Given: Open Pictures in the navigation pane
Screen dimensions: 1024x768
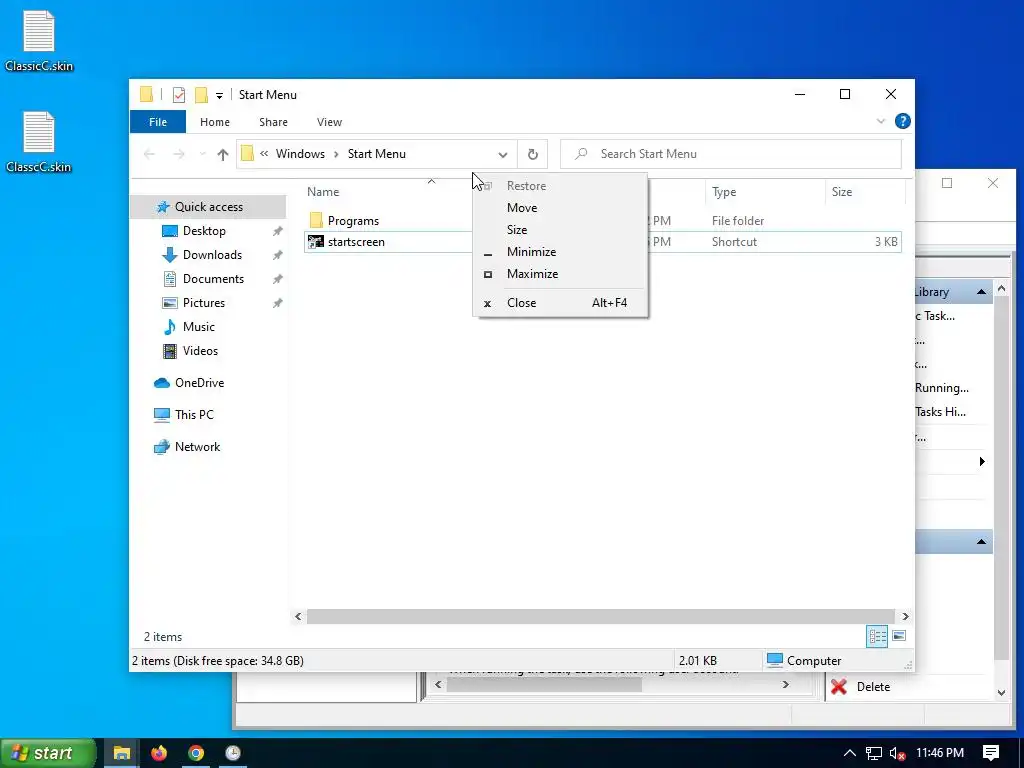Looking at the screenshot, I should 204,303.
